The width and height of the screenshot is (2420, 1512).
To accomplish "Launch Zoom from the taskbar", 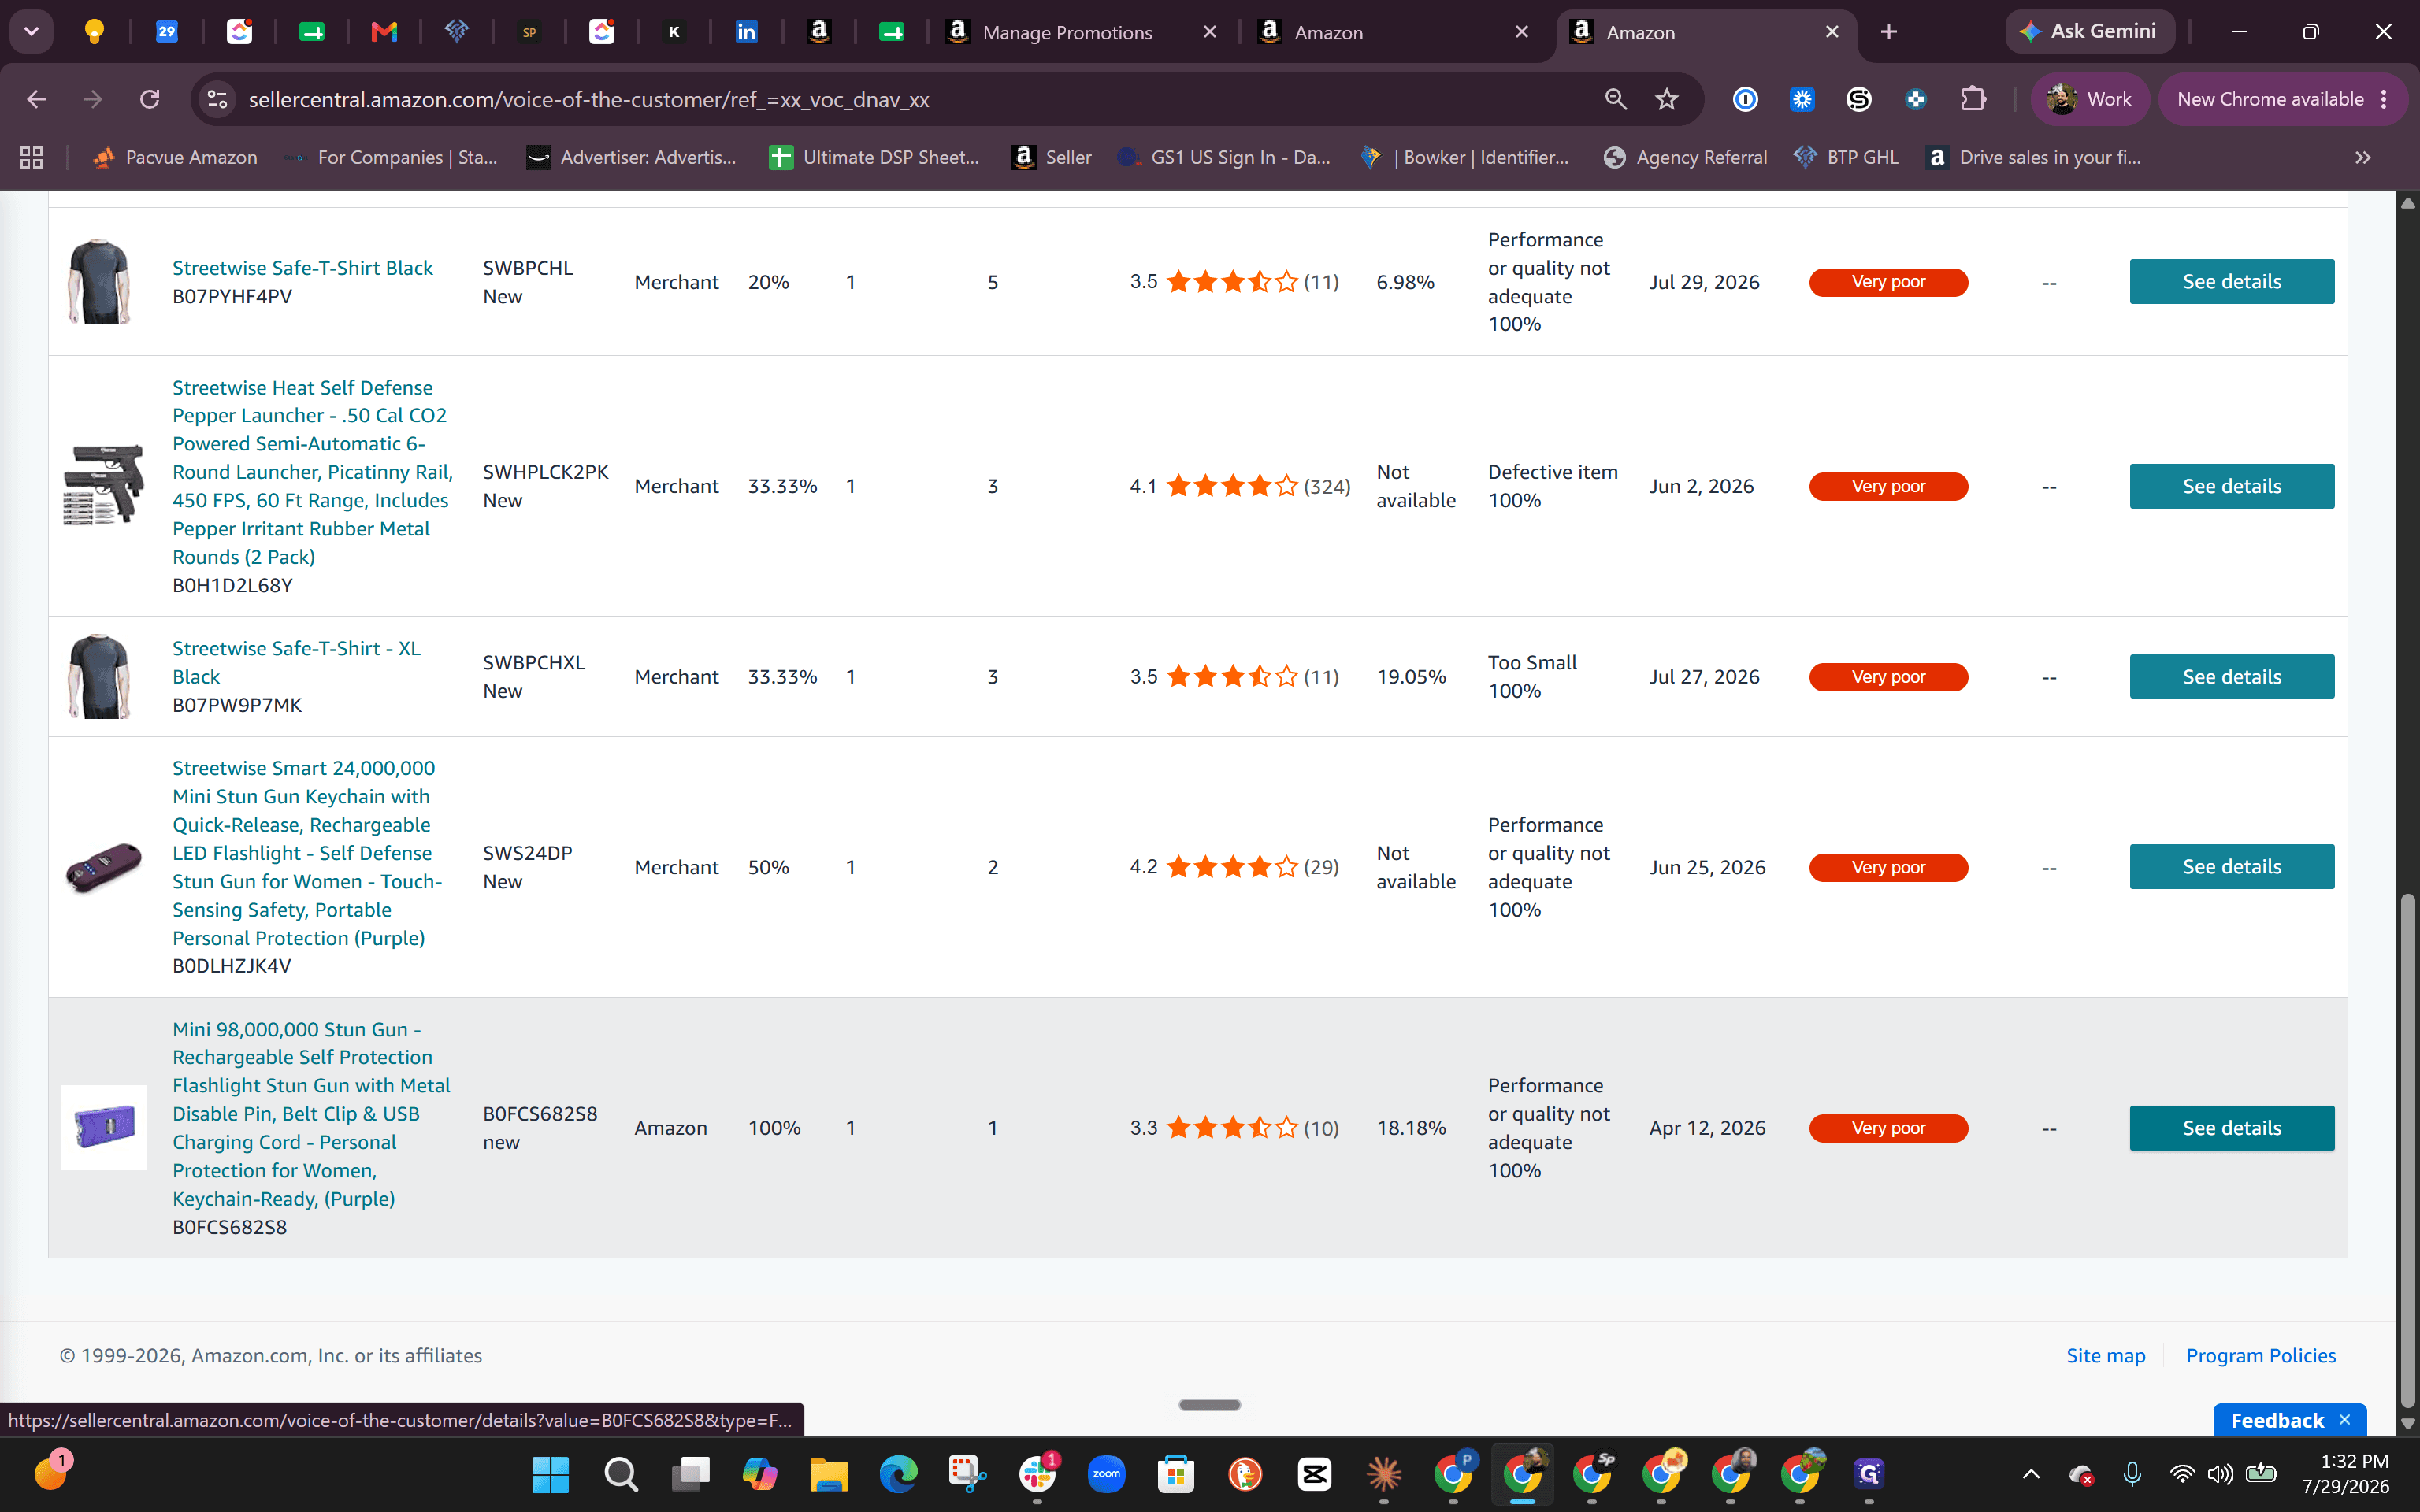I will click(x=1106, y=1473).
